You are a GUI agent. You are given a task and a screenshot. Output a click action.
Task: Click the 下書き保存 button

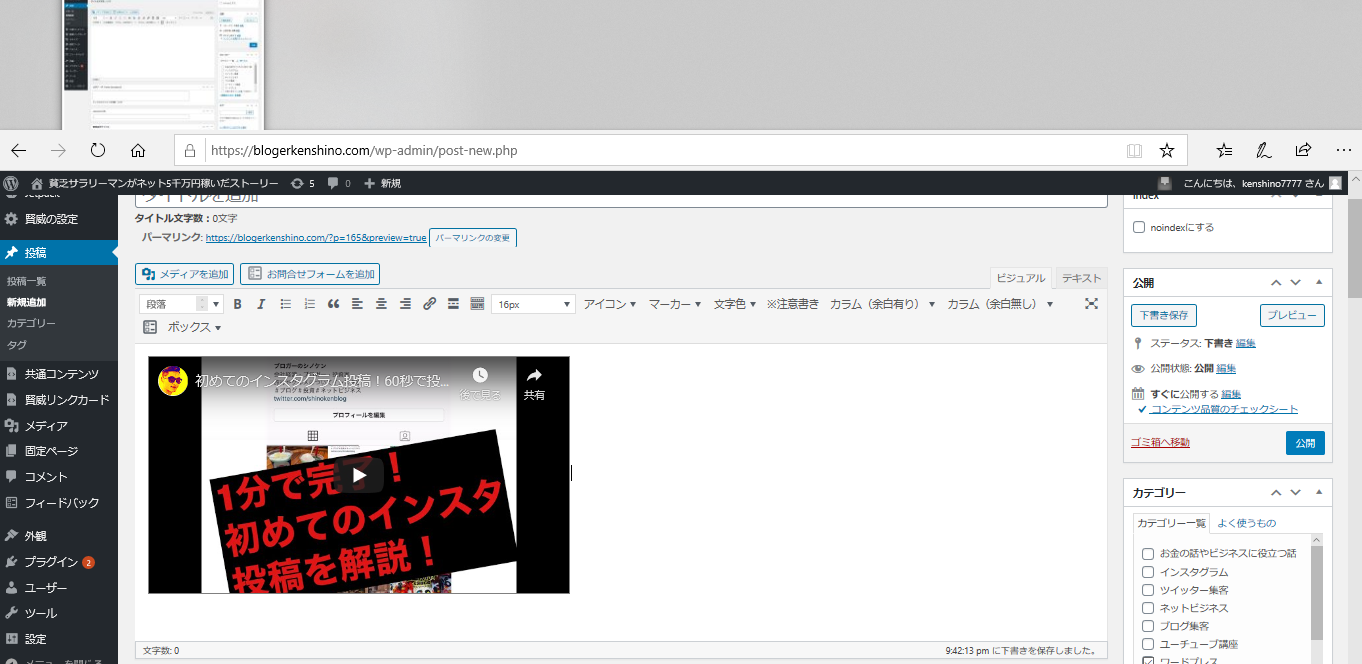pos(1164,315)
